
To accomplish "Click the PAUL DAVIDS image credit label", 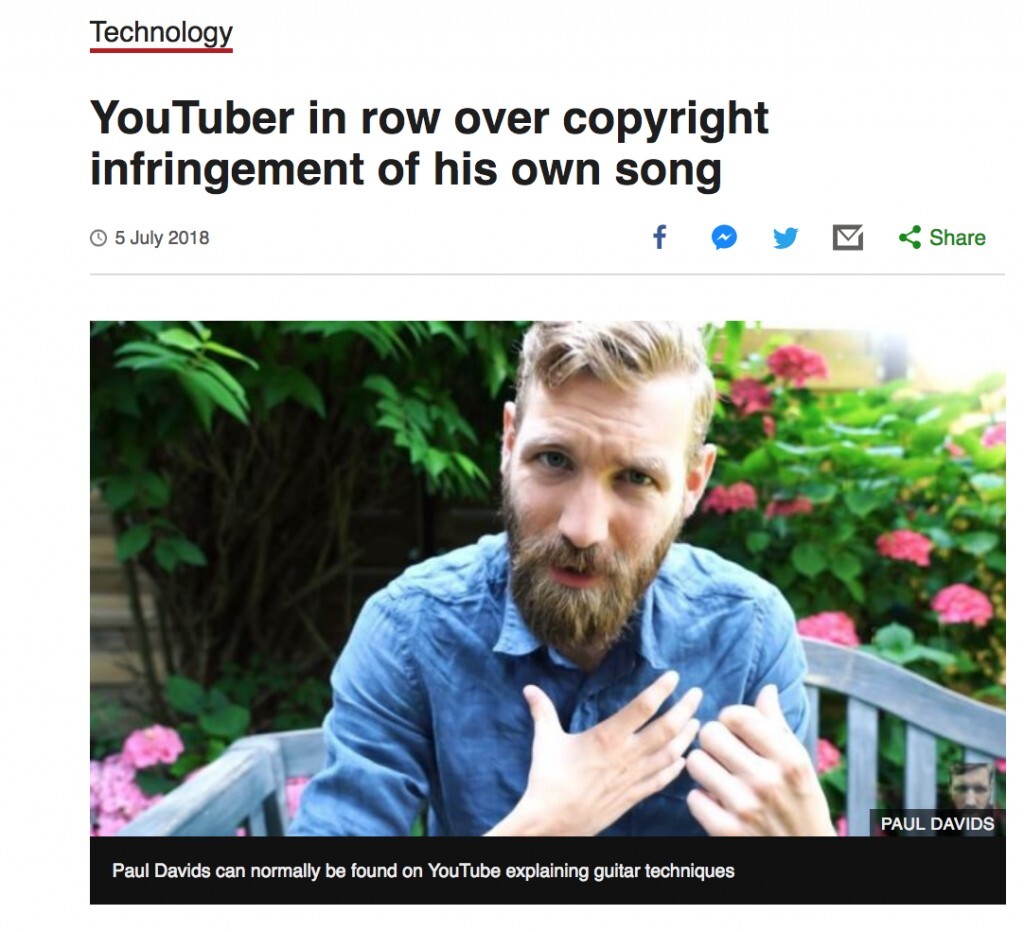I will tap(937, 824).
